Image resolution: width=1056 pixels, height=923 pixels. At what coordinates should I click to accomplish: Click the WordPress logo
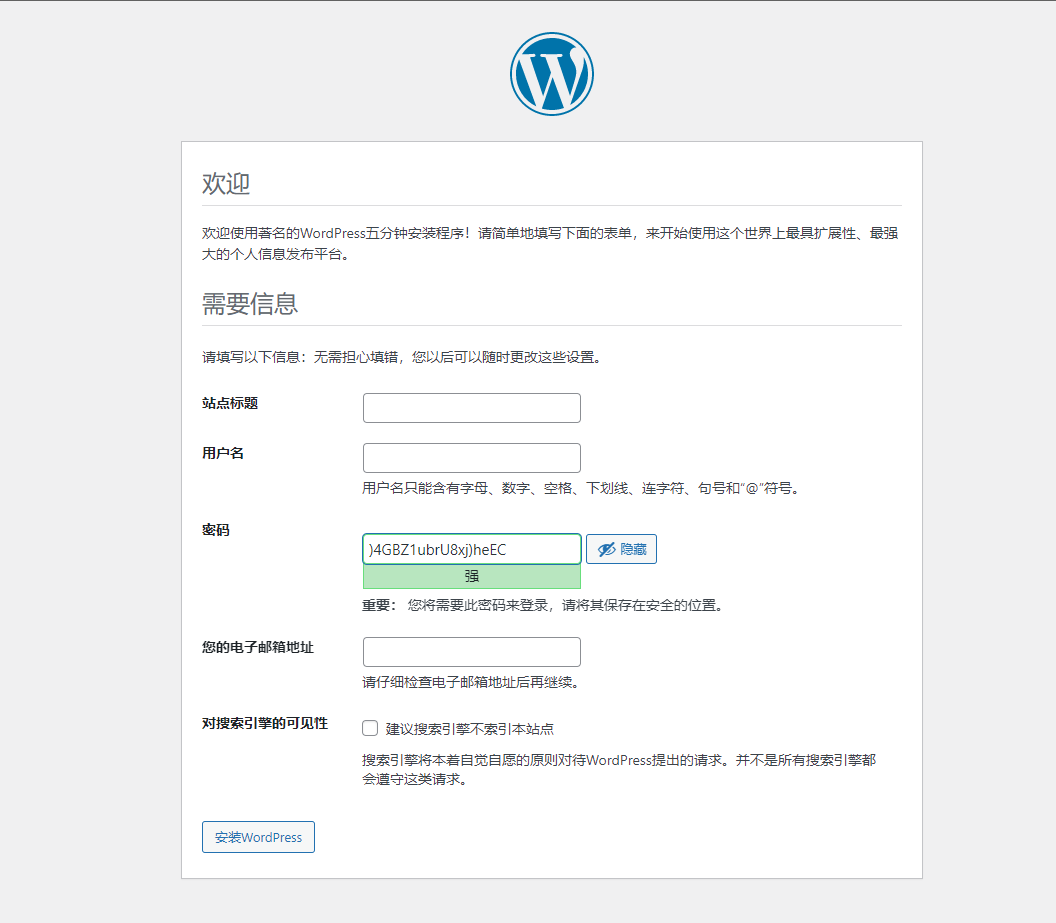(x=552, y=74)
